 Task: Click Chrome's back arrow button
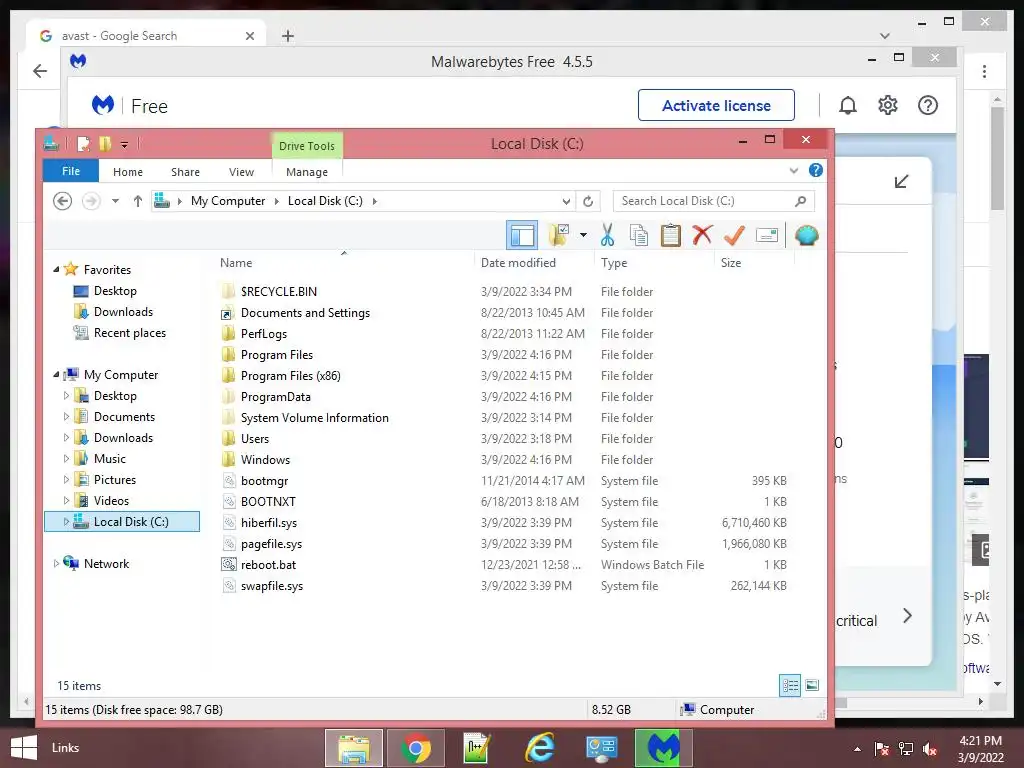40,71
